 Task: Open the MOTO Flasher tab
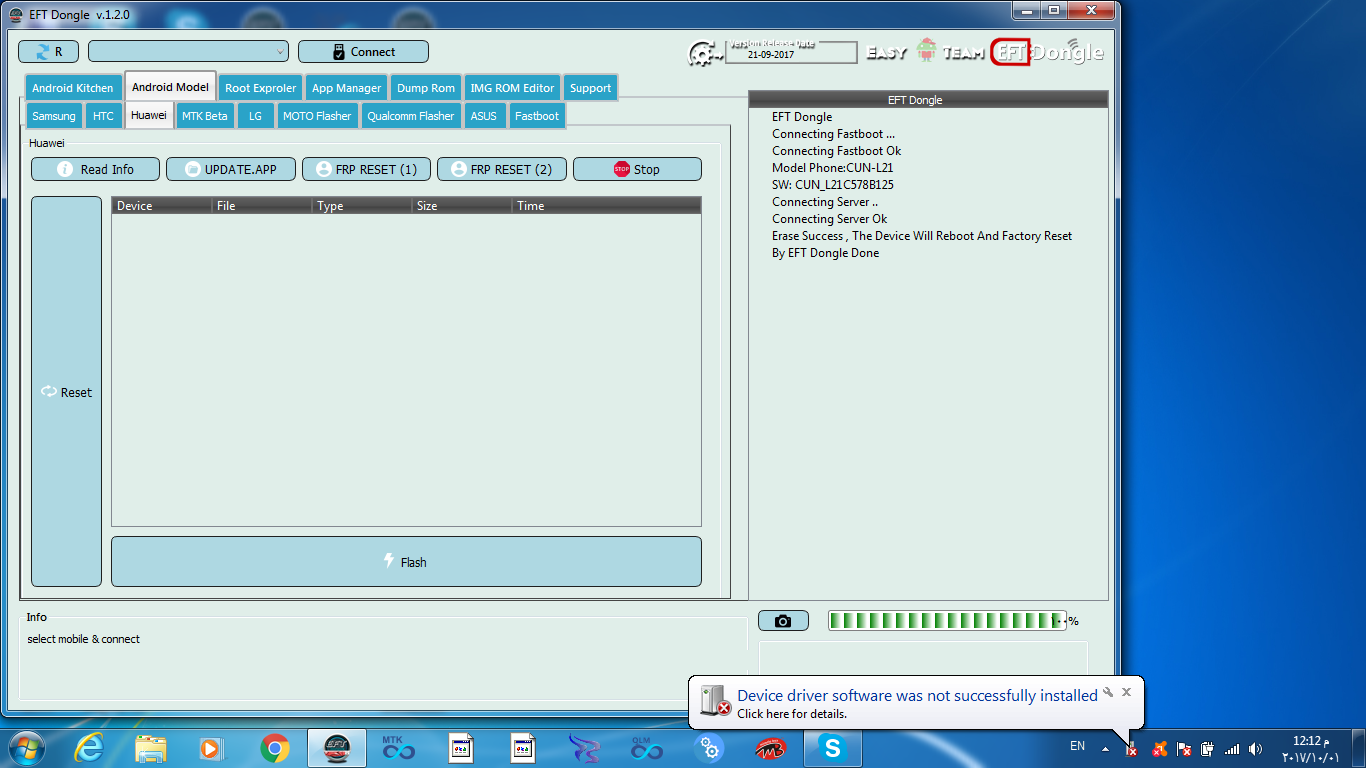317,116
